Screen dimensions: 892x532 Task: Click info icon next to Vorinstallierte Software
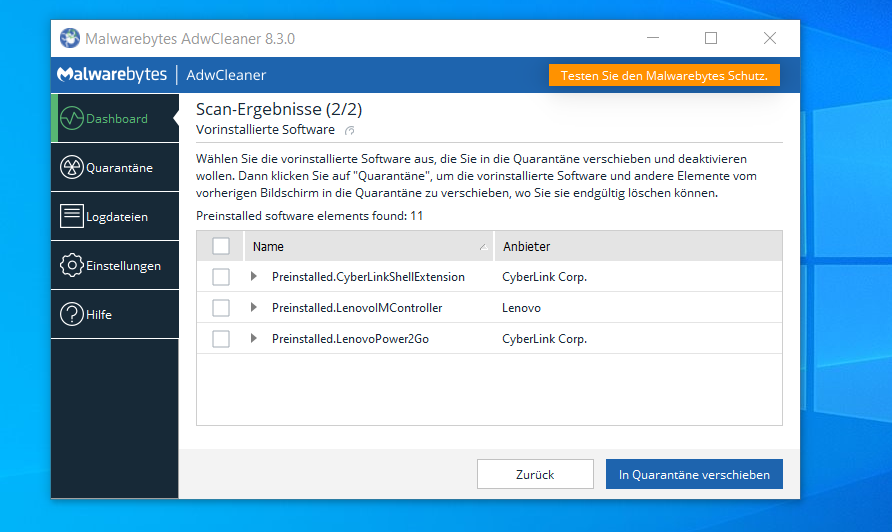[350, 130]
